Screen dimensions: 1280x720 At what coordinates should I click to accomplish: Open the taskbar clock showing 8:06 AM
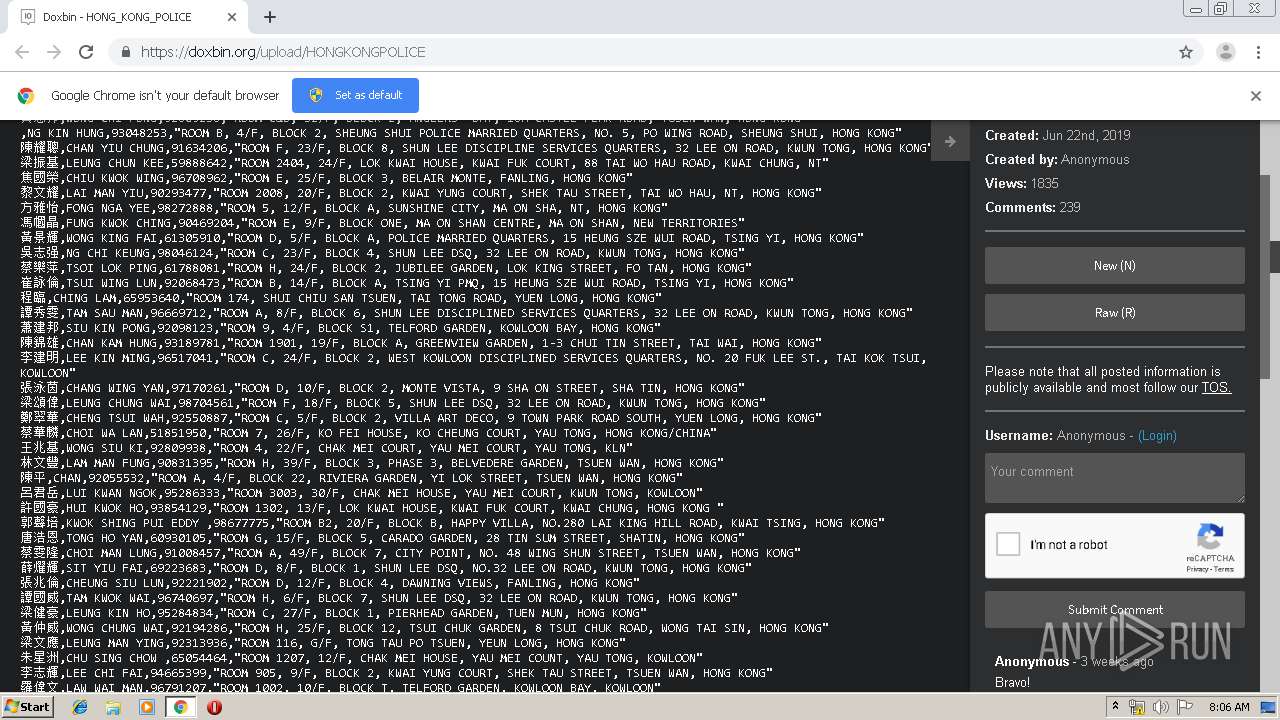[1228, 707]
